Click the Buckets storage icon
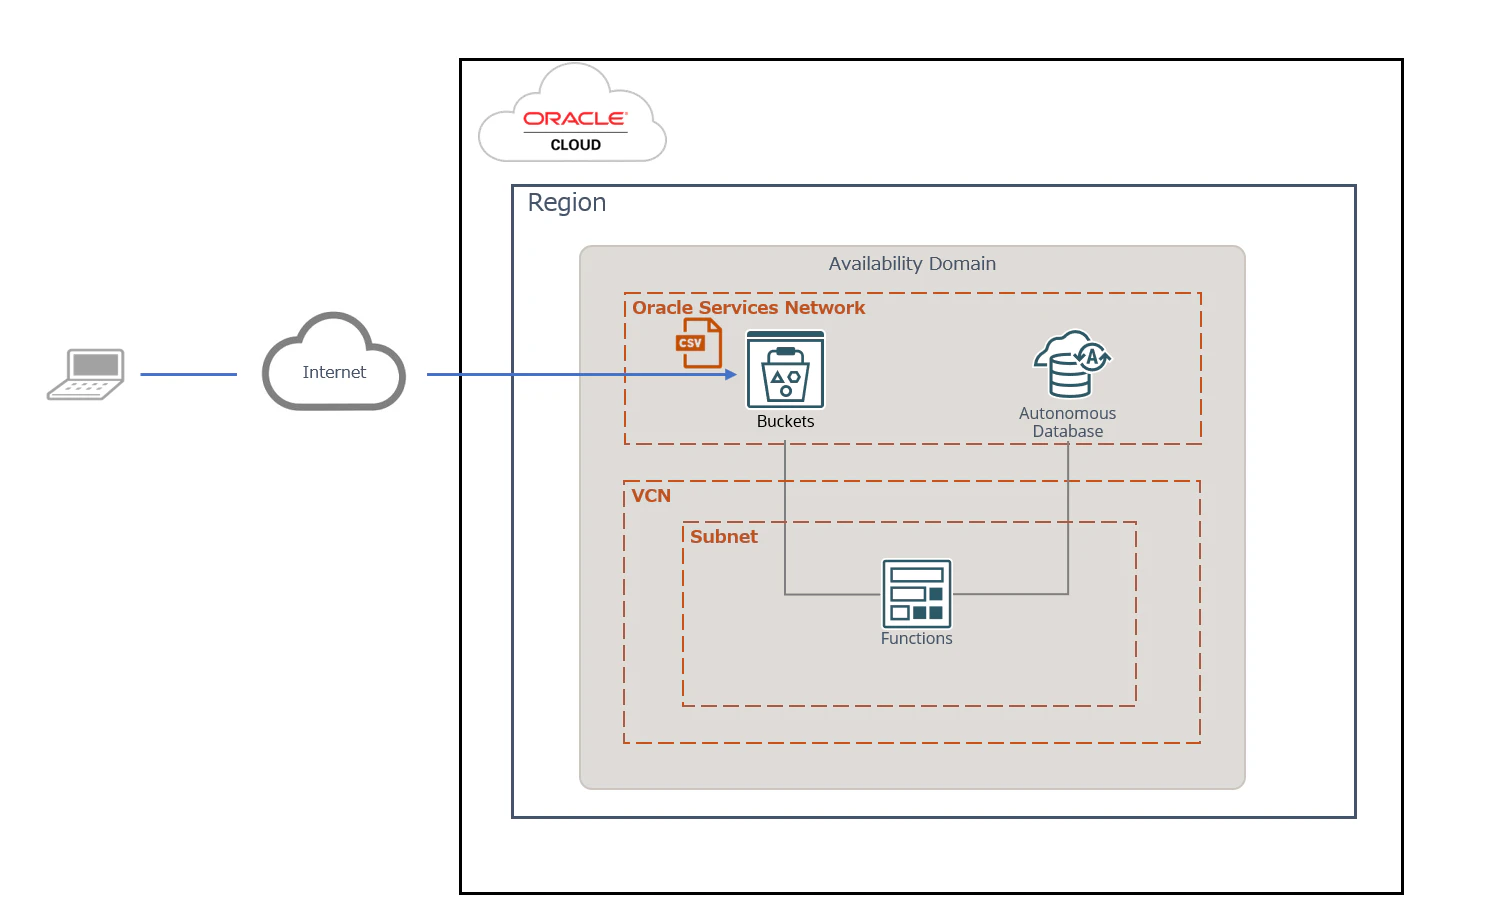This screenshot has width=1505, height=918. 786,370
